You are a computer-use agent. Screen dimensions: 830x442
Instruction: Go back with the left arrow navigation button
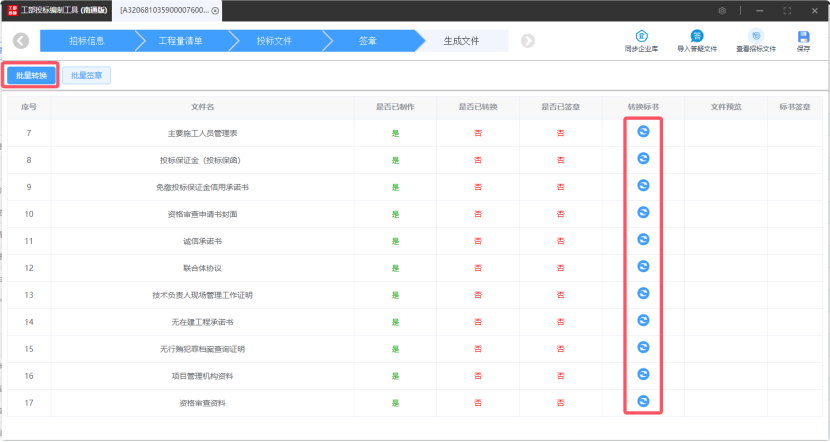tap(21, 41)
